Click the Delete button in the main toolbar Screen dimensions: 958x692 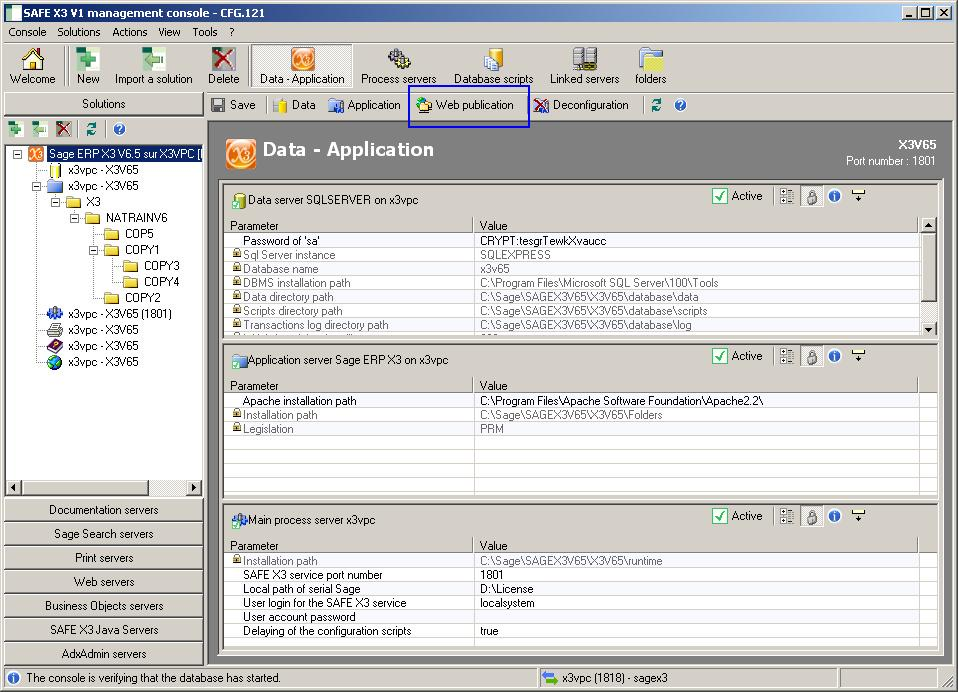click(224, 66)
